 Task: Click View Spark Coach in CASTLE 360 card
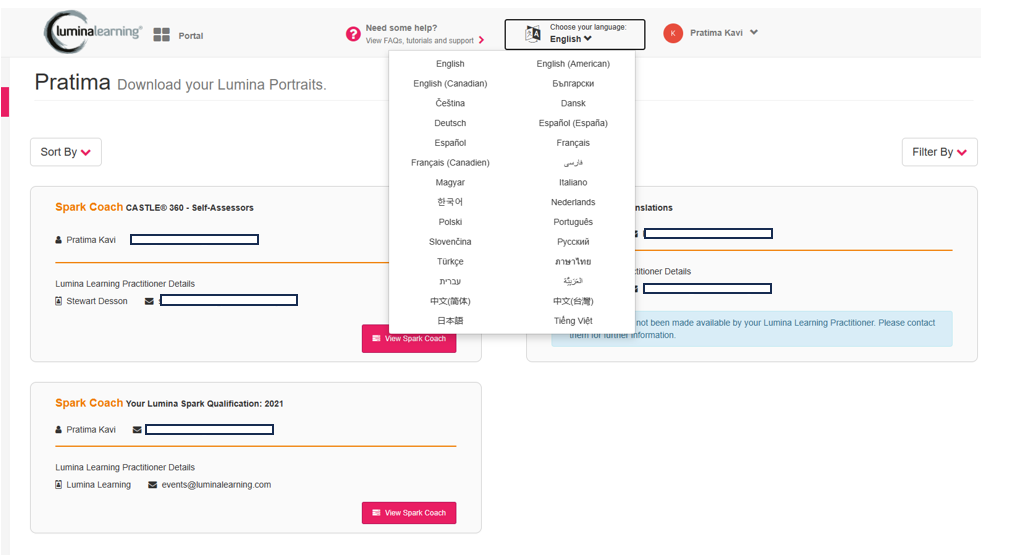409,338
